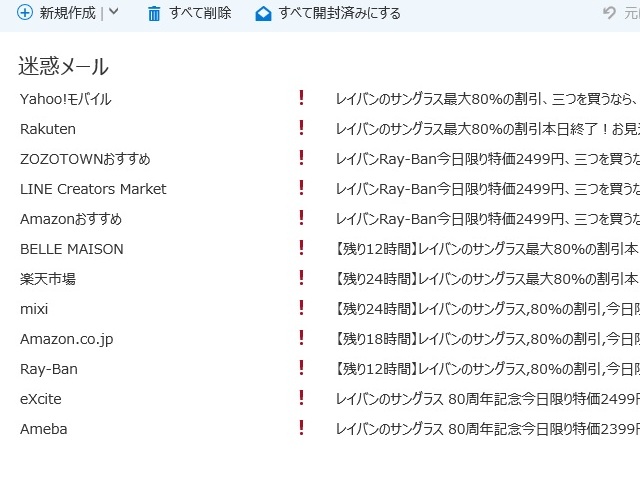Click the red exclamation icon on Amazonおすすめ row
Screen dimensions: 640x480
pyautogui.click(x=301, y=218)
